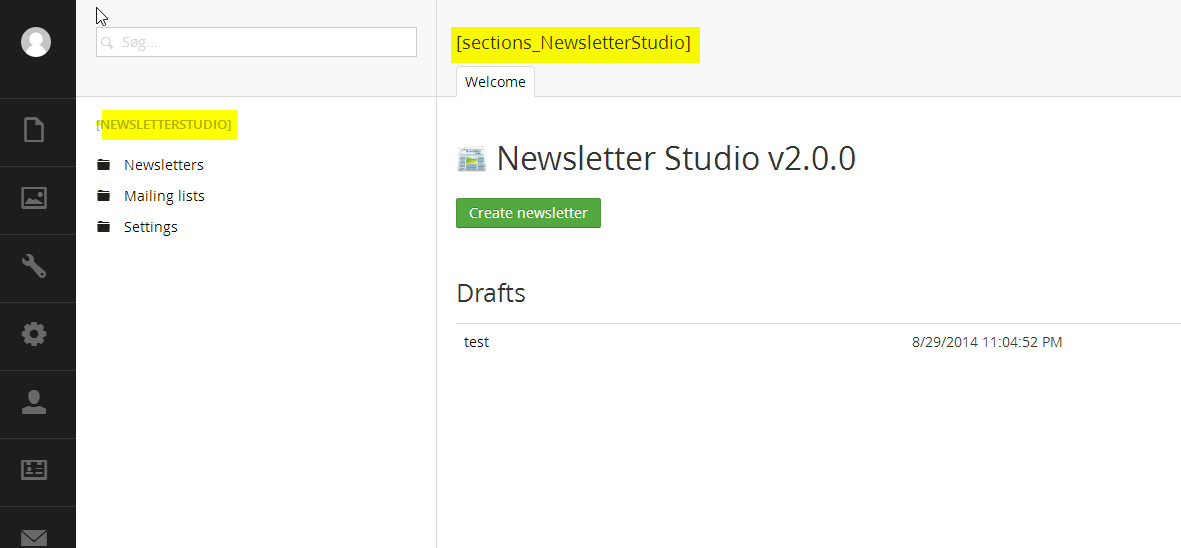Click the Settings folder icon in tree
1181x548 pixels.
tap(104, 227)
